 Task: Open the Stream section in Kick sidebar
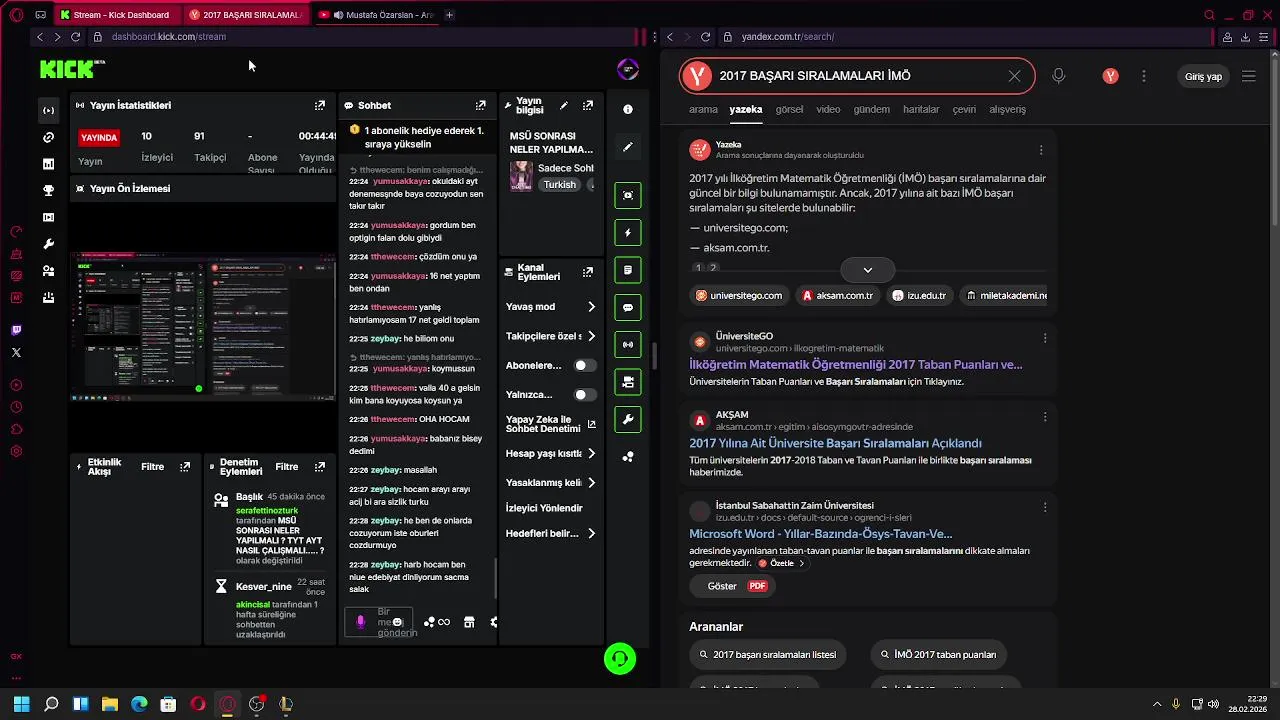pos(47,110)
